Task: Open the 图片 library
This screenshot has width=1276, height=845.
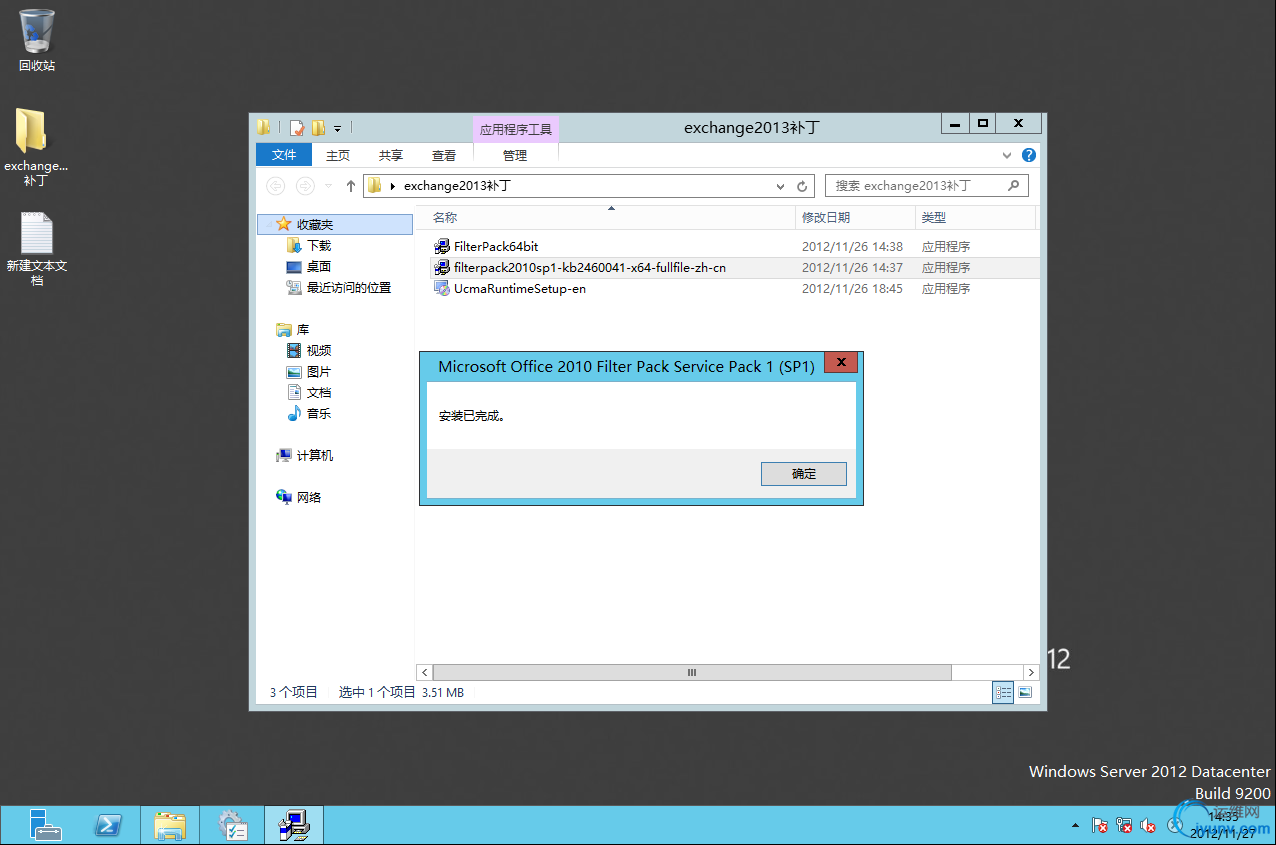Action: 319,371
